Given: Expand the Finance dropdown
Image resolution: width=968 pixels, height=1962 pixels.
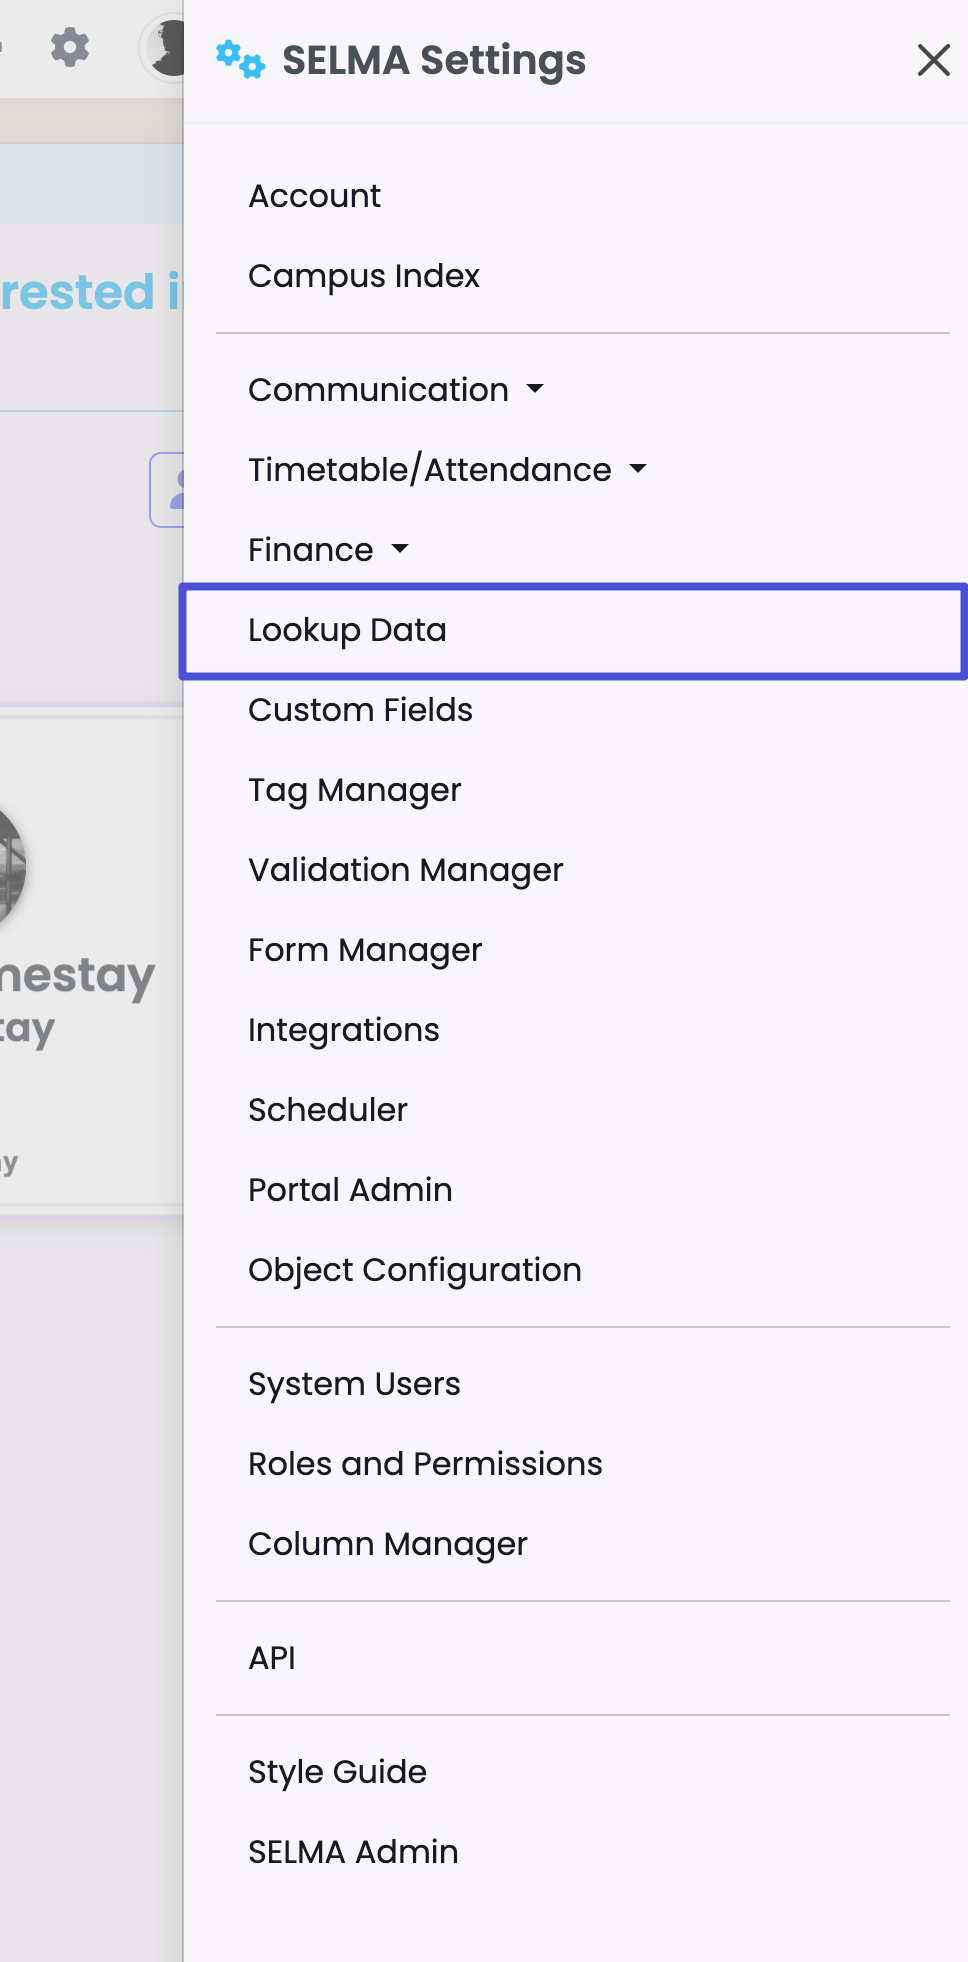Looking at the screenshot, I should [x=328, y=550].
